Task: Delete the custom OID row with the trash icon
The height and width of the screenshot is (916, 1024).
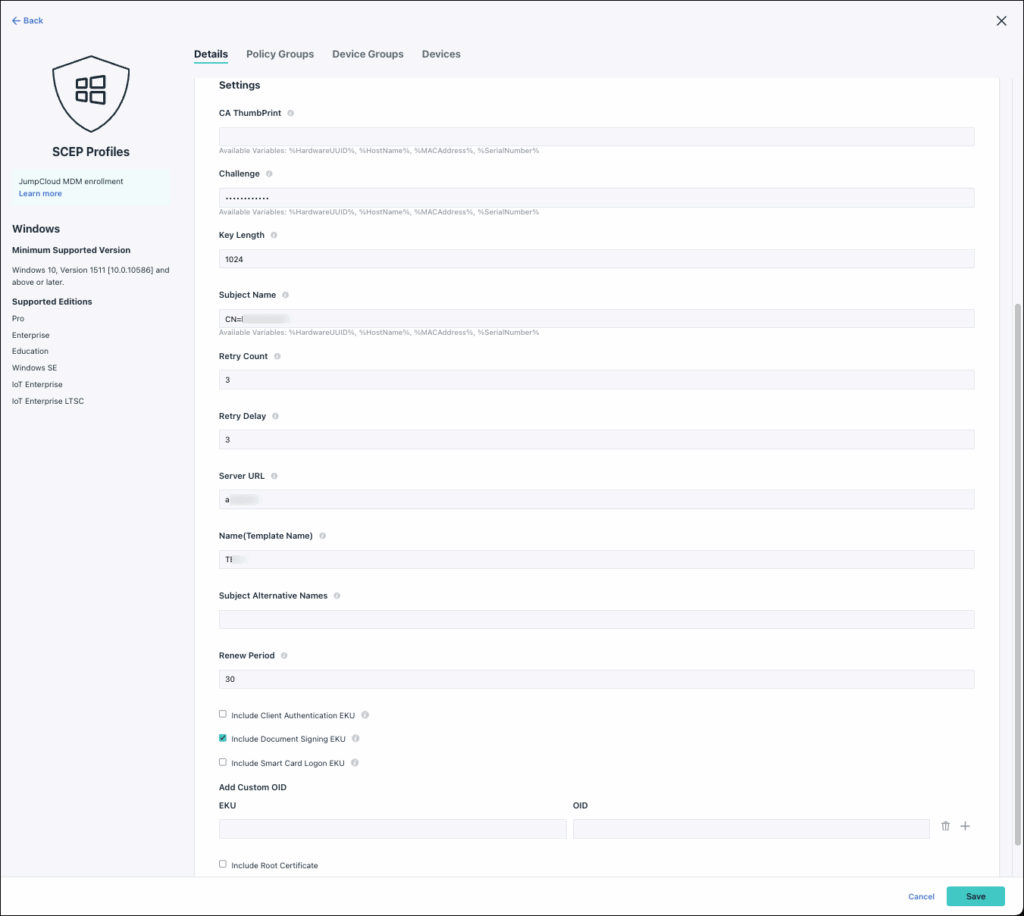Action: [x=945, y=825]
